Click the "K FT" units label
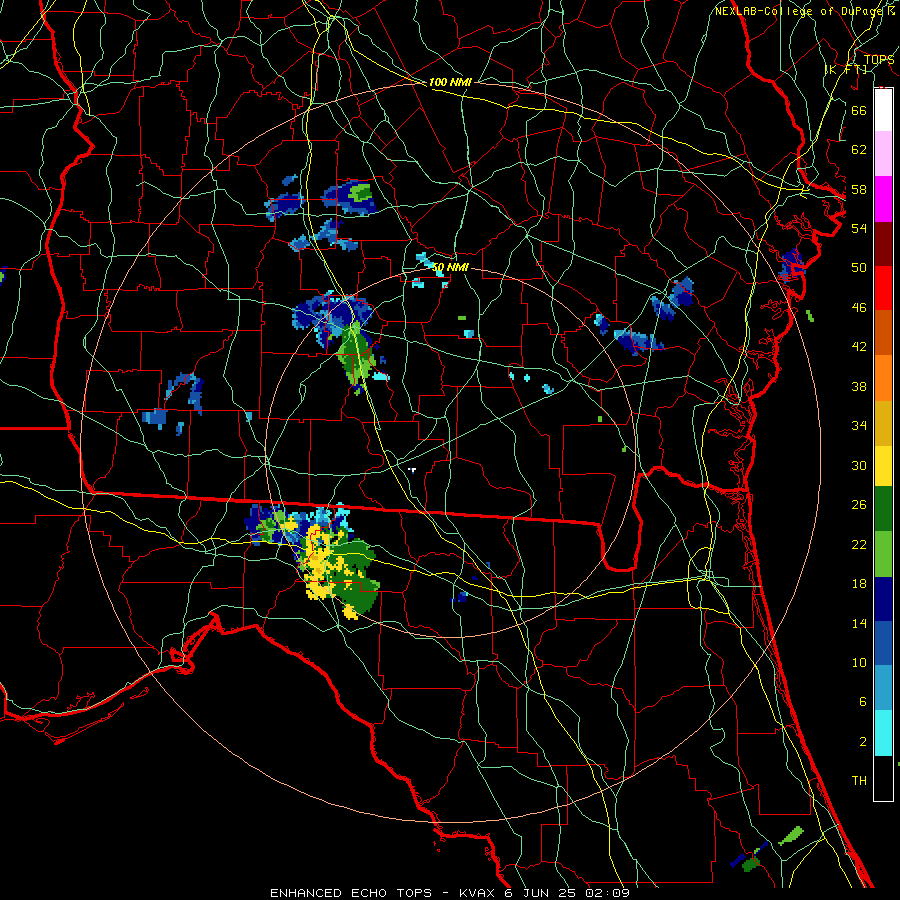 [x=846, y=69]
